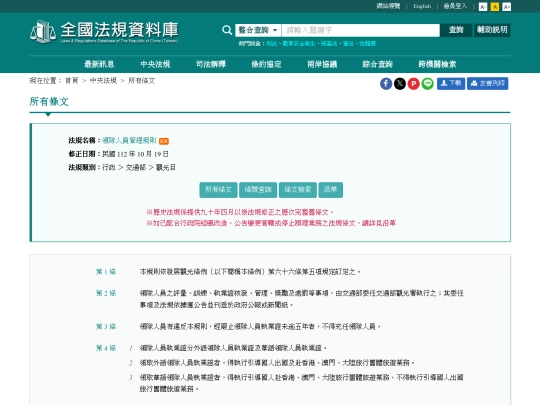The image size is (540, 405).
Task: Click popular keyword 性騷擾
Action: (x=367, y=44)
